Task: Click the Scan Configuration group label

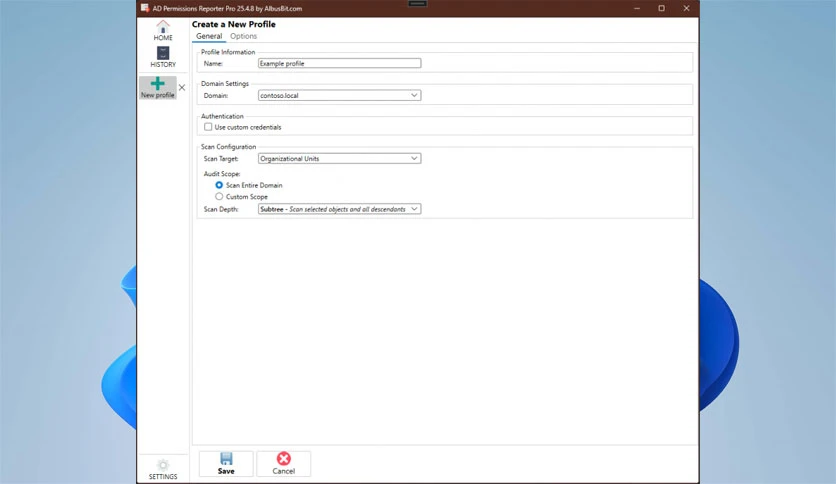Action: [x=228, y=147]
